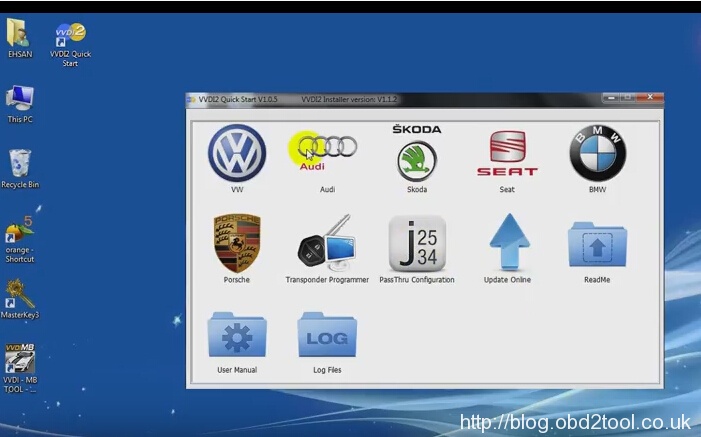Click the 'Porsche' label text
Image resolution: width=701 pixels, height=437 pixels.
pyautogui.click(x=237, y=280)
